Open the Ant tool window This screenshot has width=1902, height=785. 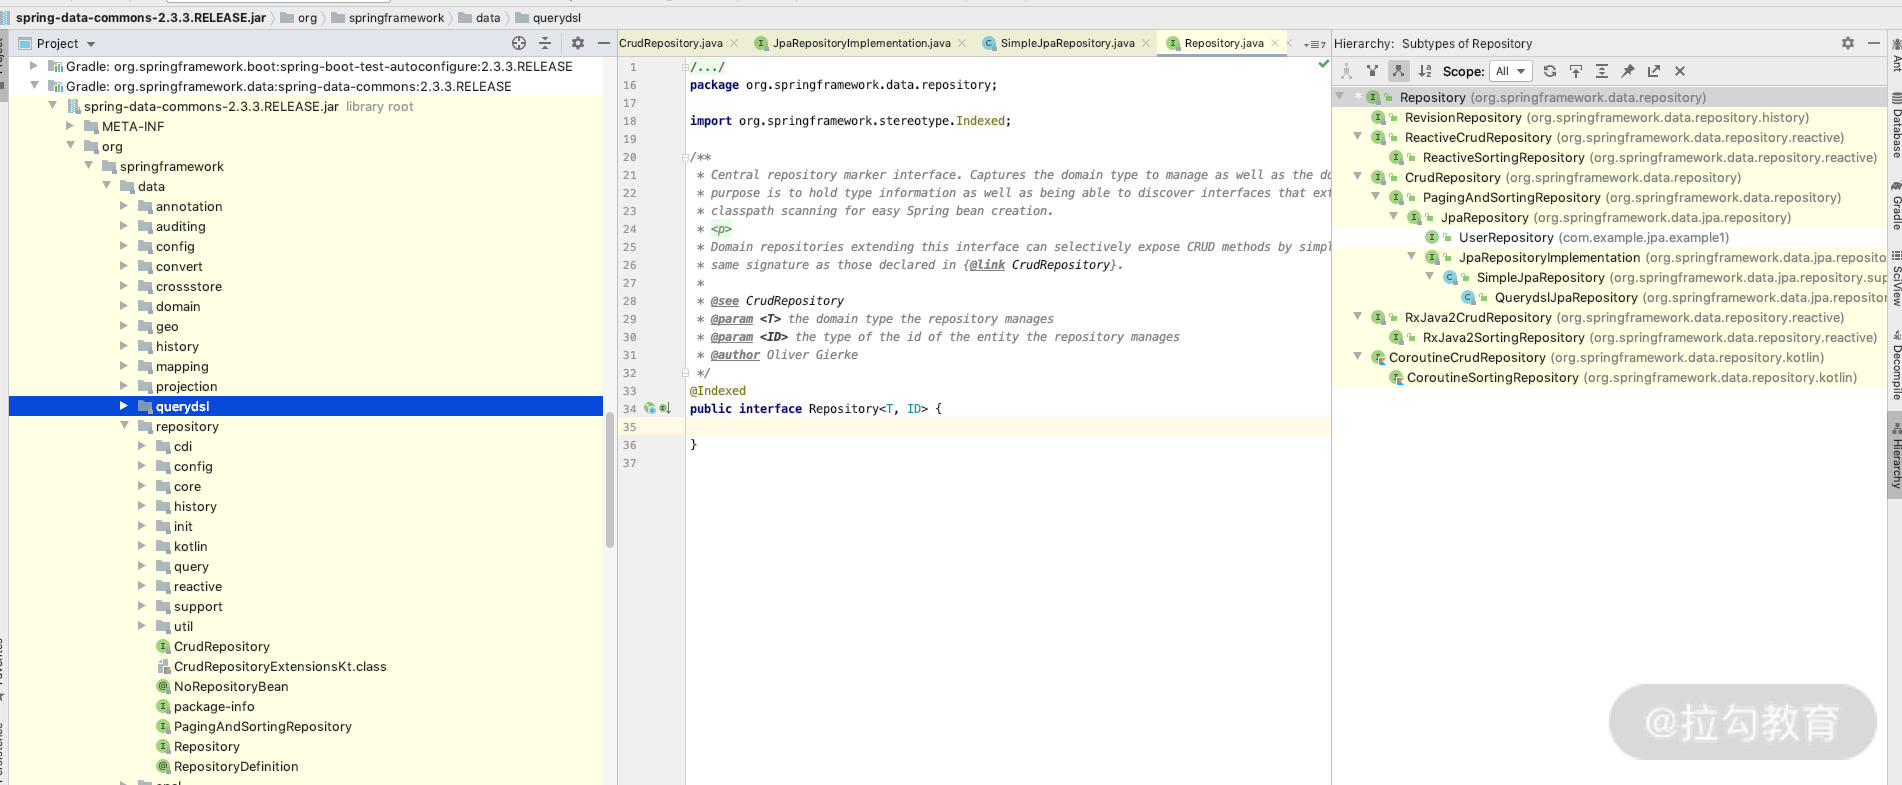coord(1895,55)
